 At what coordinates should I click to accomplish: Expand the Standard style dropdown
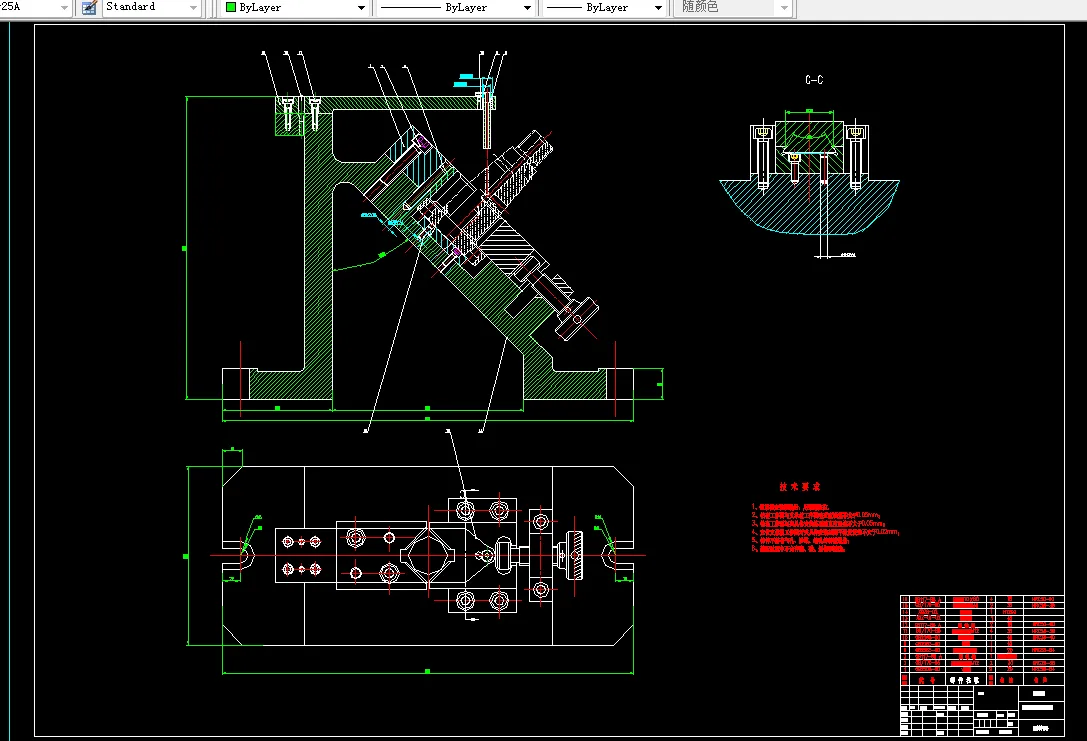pos(193,8)
